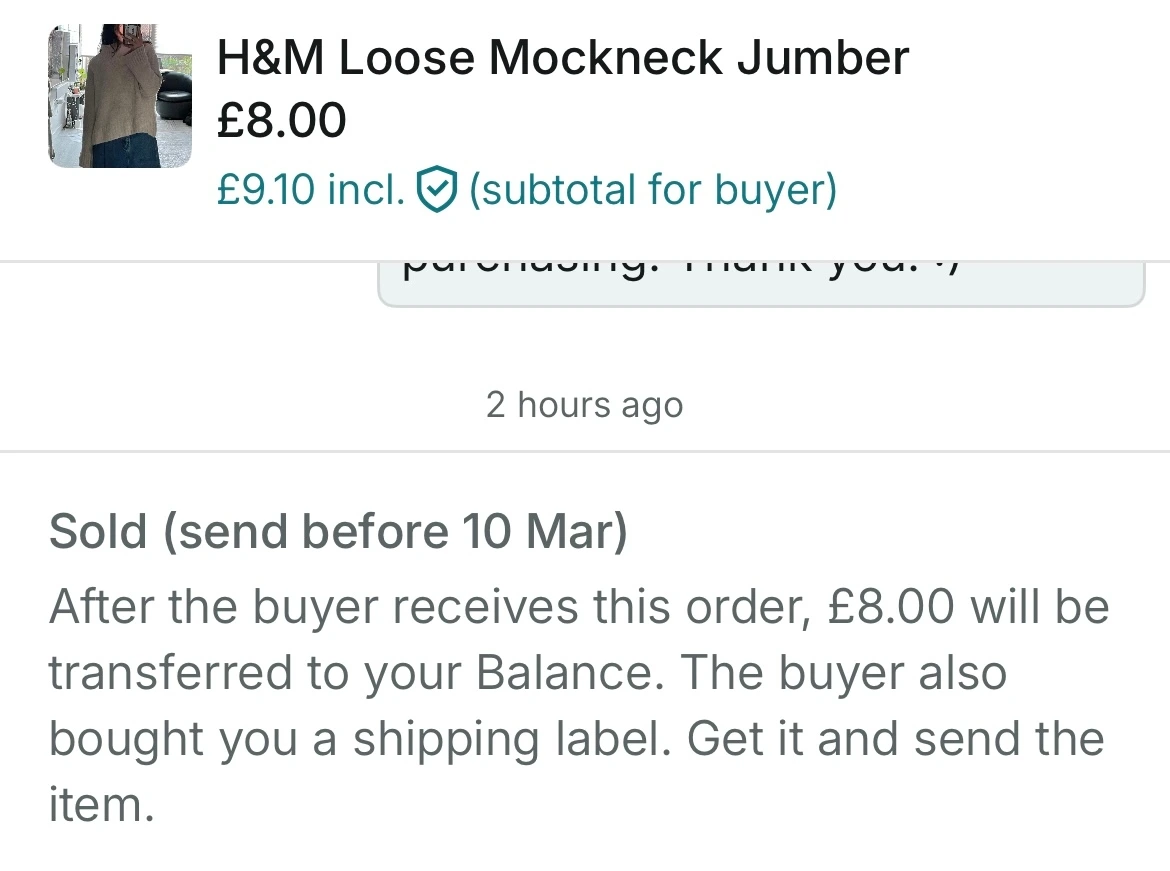
Task: Click the £8.00 price under the title
Action: pyautogui.click(x=281, y=121)
